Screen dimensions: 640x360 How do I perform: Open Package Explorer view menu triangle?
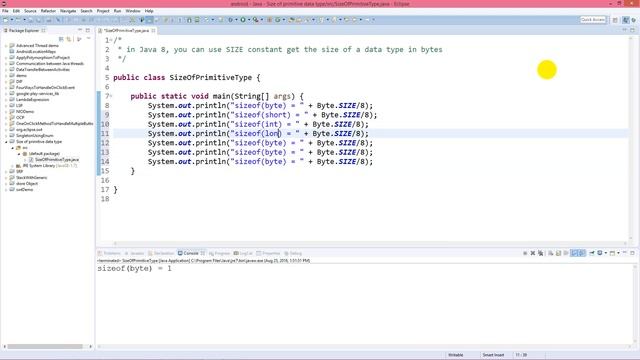[x=89, y=39]
